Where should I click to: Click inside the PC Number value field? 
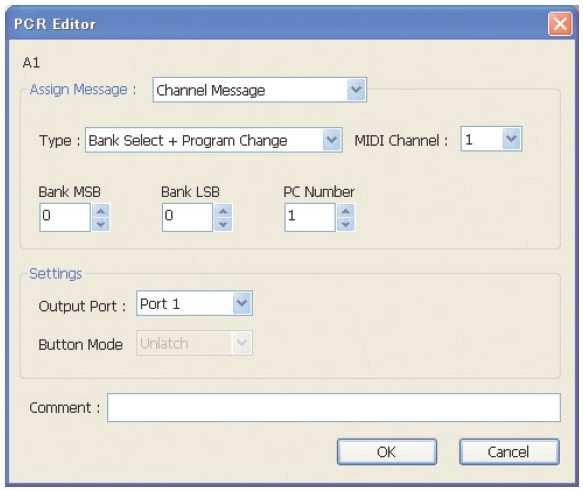(310, 217)
